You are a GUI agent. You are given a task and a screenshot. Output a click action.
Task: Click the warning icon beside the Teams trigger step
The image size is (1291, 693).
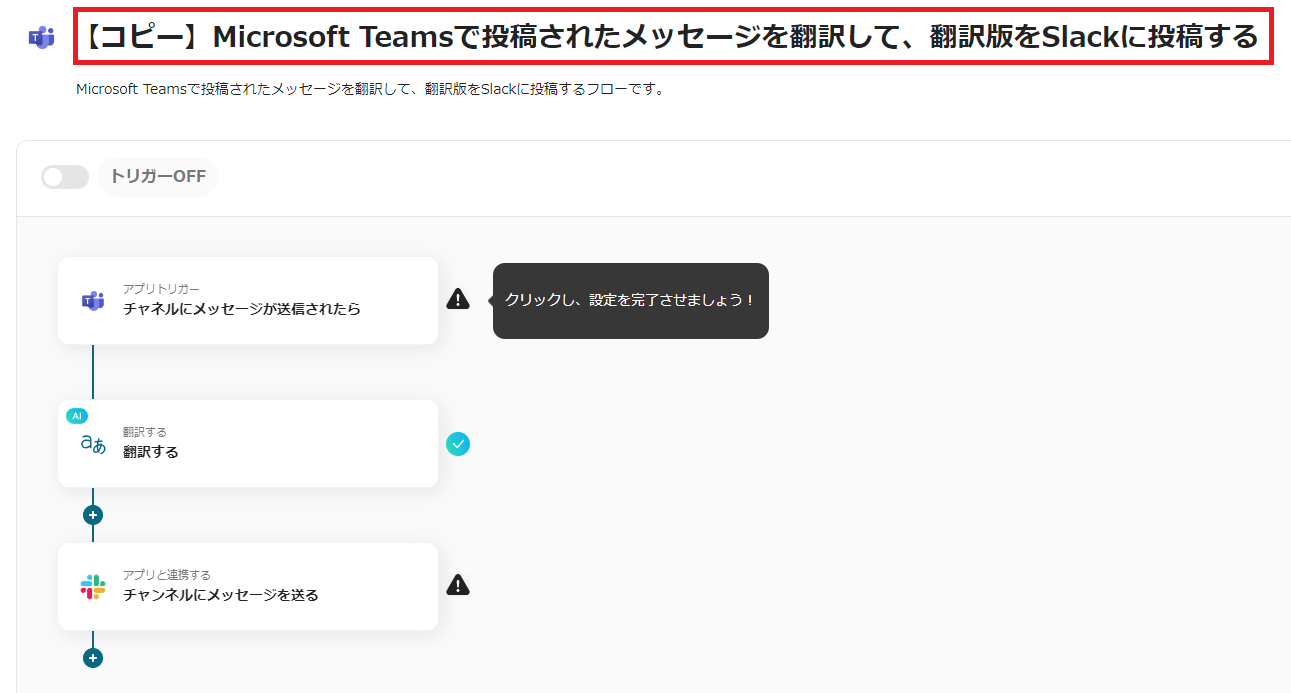click(458, 299)
